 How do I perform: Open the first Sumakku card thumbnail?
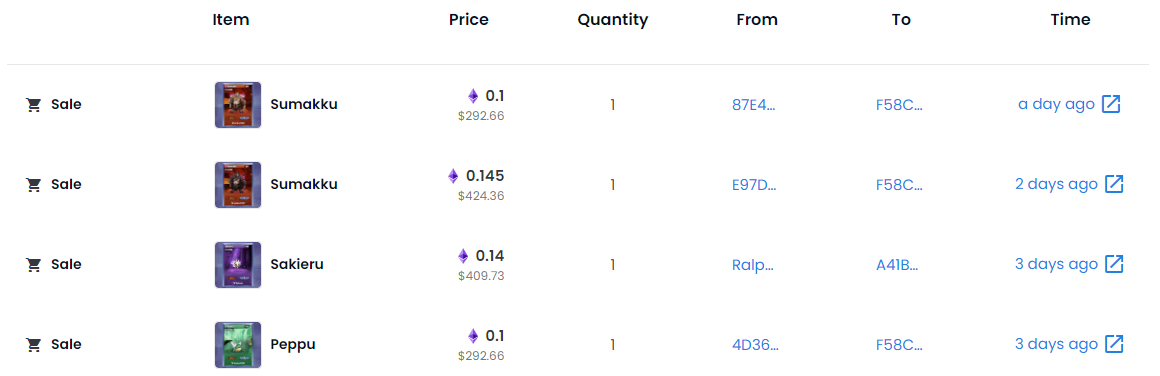pos(237,105)
